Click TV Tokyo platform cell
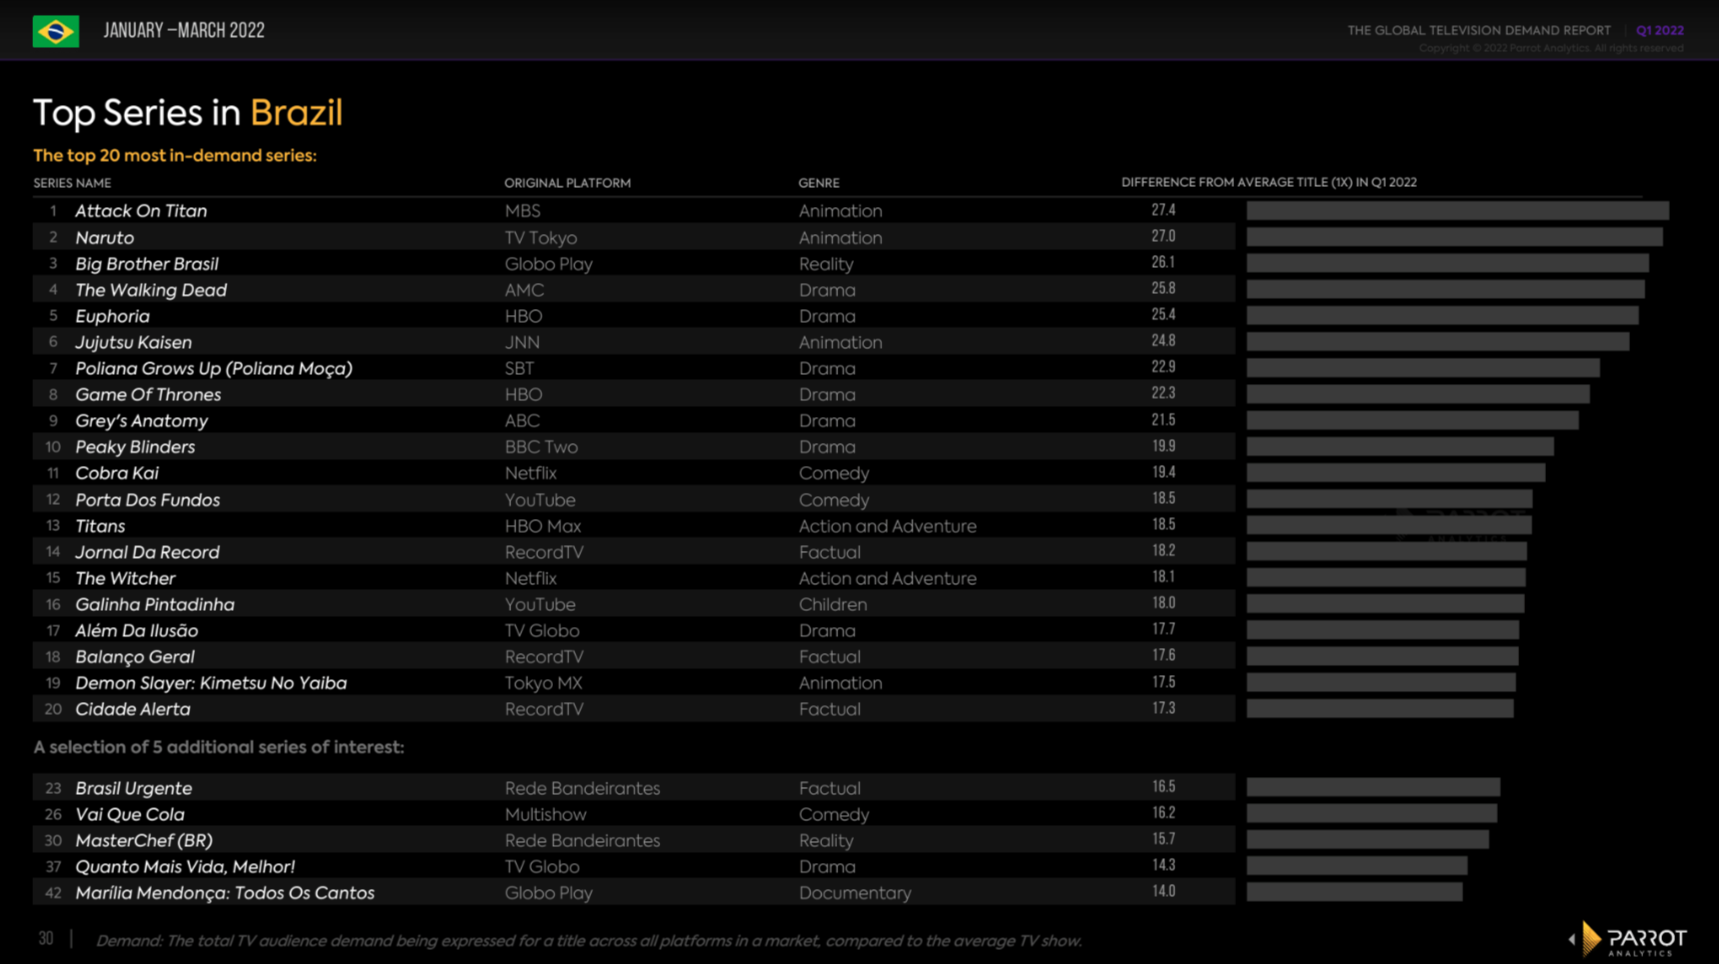The height and width of the screenshot is (964, 1719). coord(541,238)
